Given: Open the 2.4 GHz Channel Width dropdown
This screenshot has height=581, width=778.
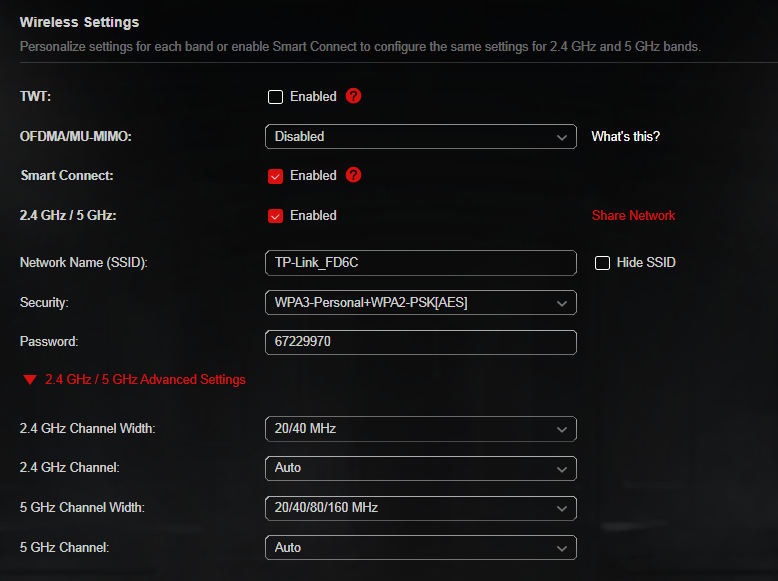Looking at the screenshot, I should point(421,429).
